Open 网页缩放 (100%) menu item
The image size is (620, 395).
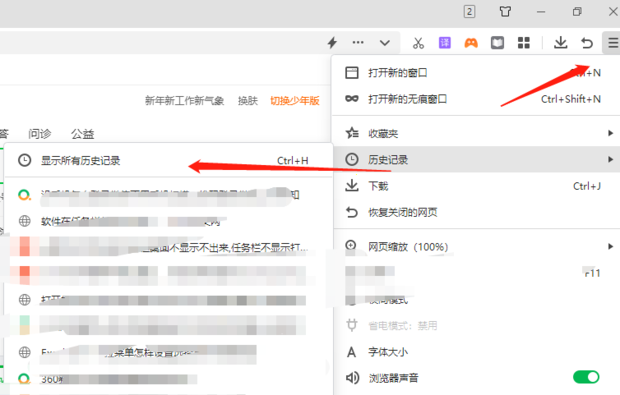(x=476, y=247)
